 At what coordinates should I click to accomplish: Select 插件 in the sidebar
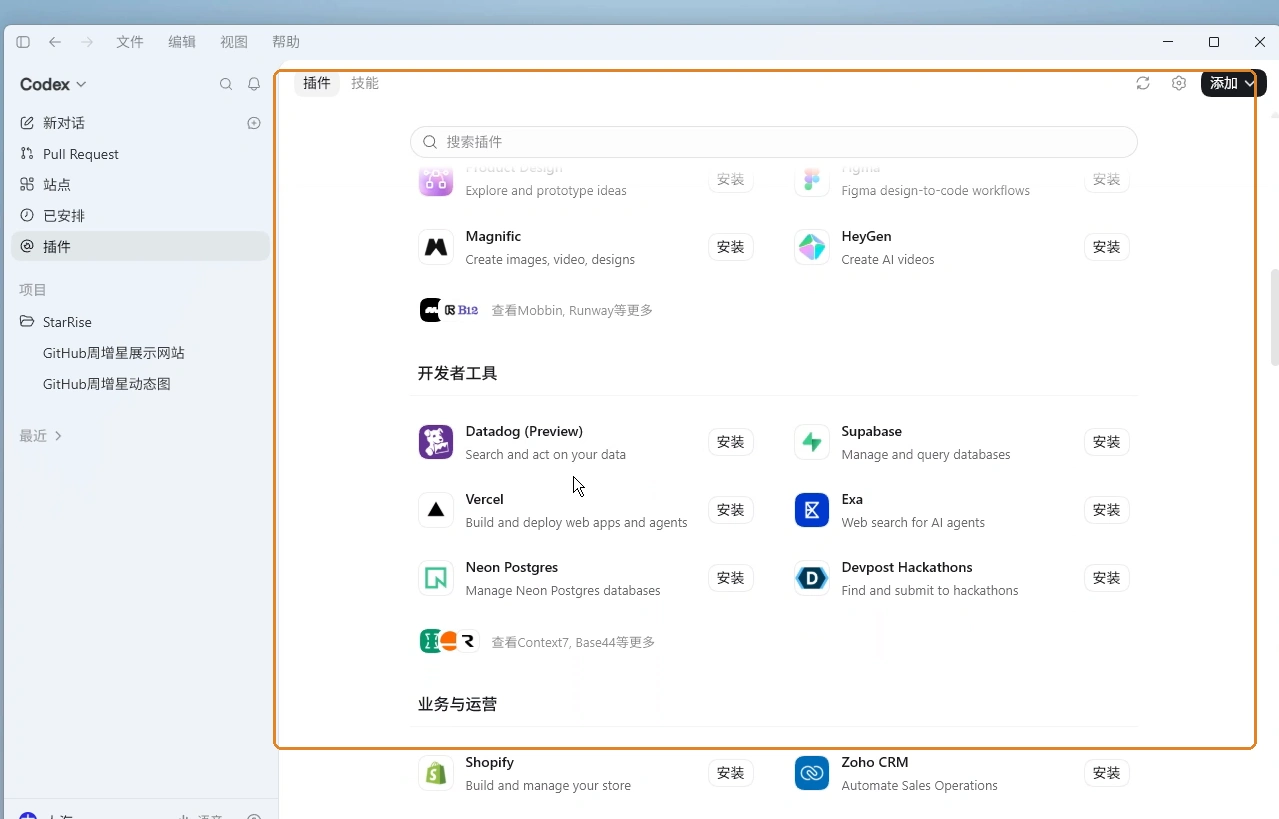coord(140,247)
